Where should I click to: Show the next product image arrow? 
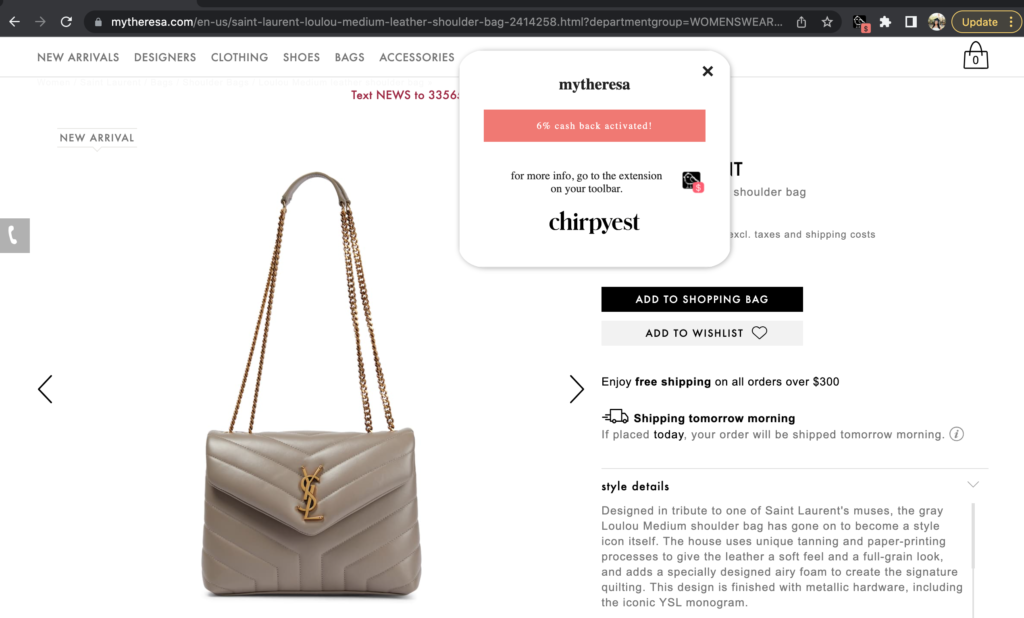click(x=576, y=389)
